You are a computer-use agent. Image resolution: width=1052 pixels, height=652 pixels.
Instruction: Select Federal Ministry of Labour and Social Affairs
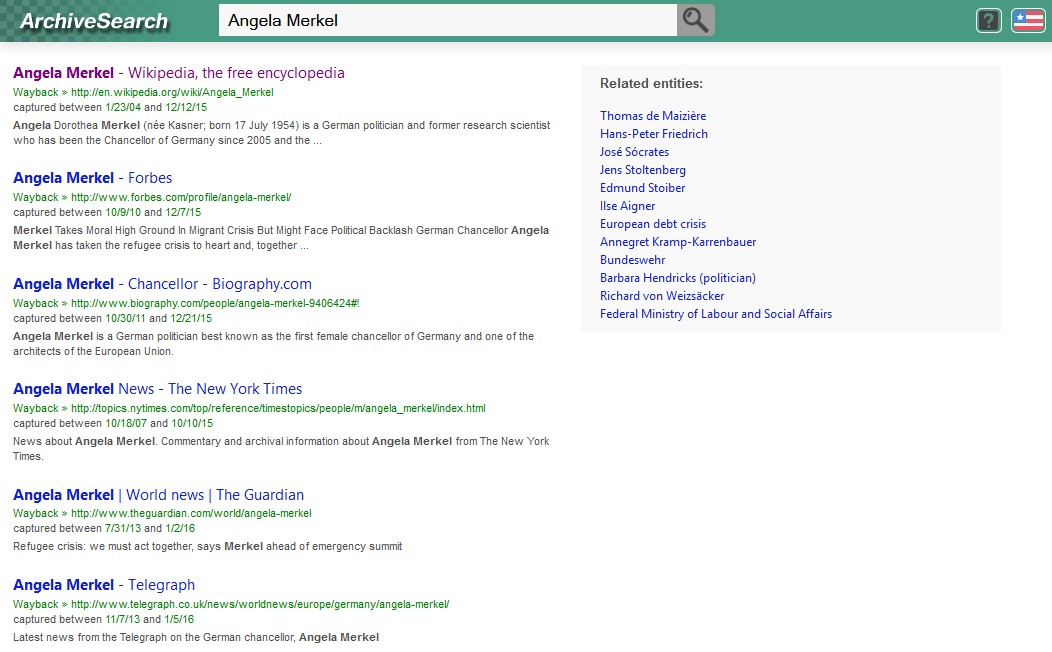pos(716,315)
